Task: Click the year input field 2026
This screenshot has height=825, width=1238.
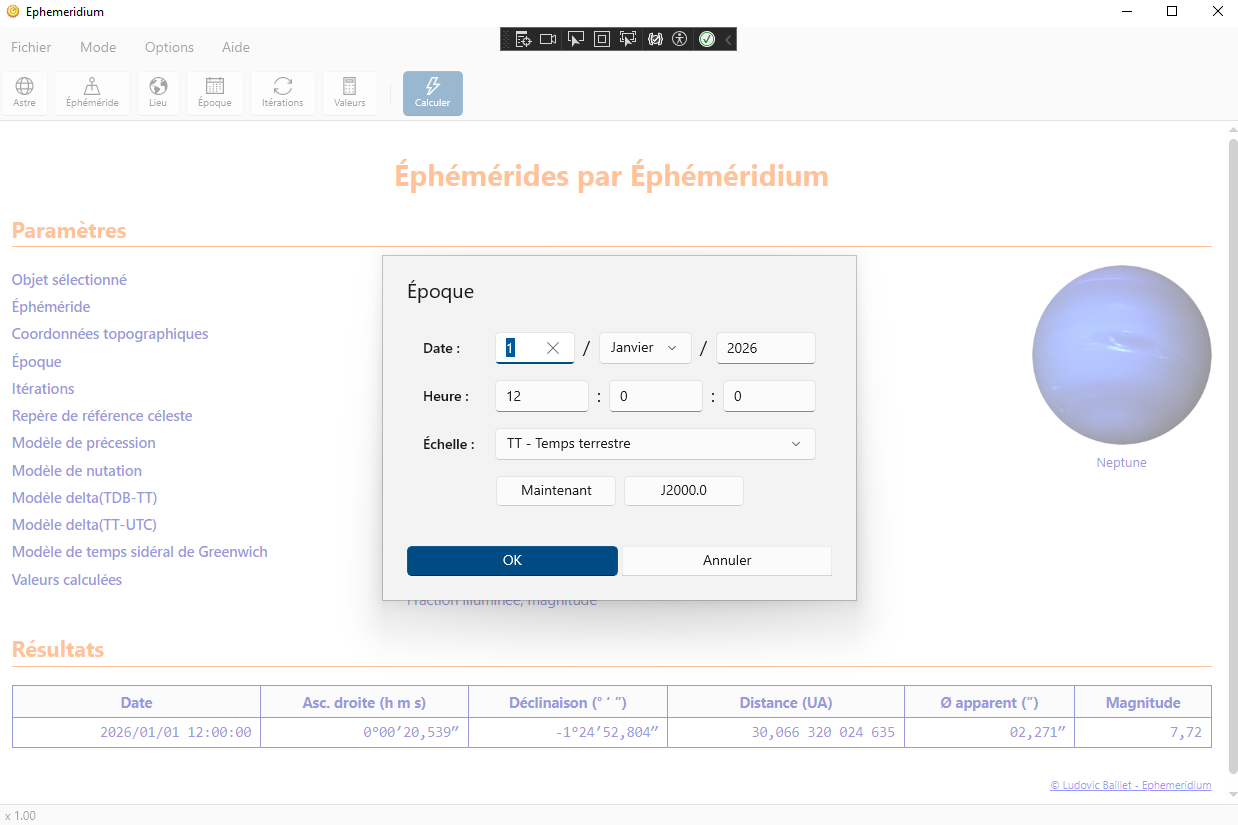Action: point(765,348)
